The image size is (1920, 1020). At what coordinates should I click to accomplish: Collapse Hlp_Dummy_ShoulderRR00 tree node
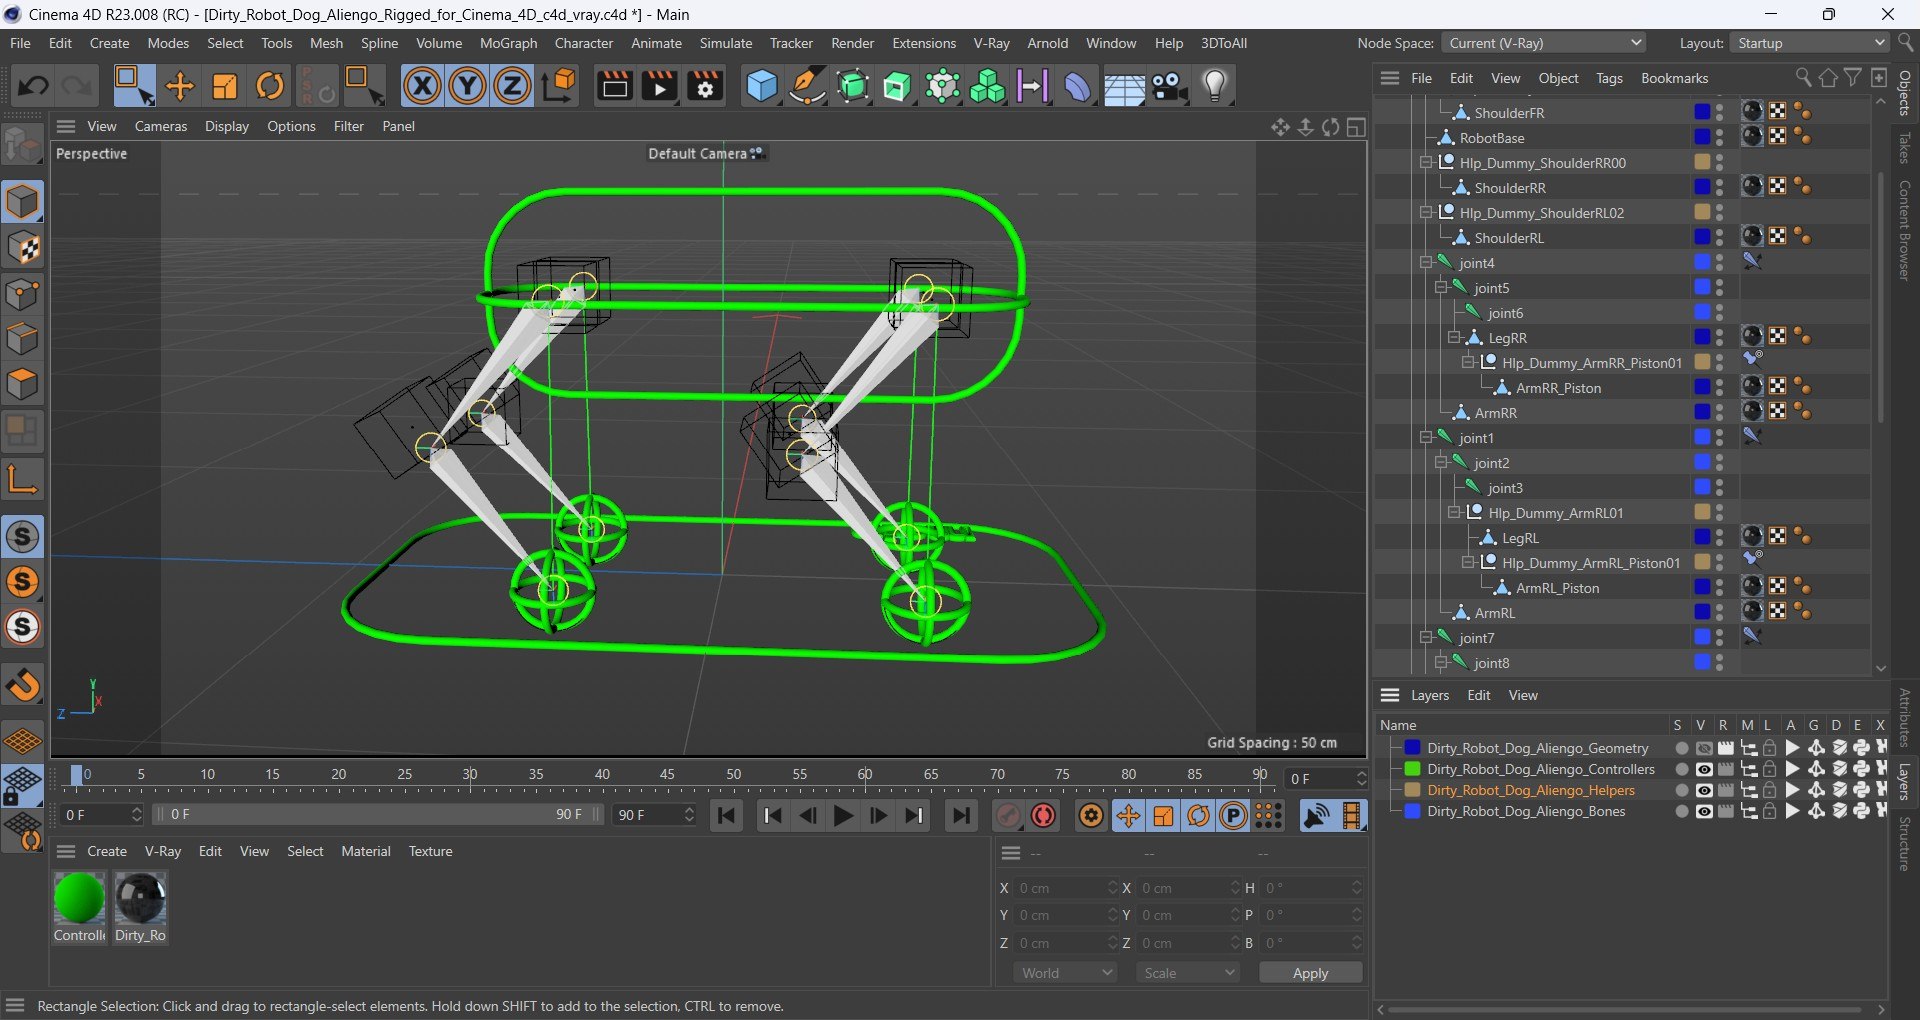1426,163
